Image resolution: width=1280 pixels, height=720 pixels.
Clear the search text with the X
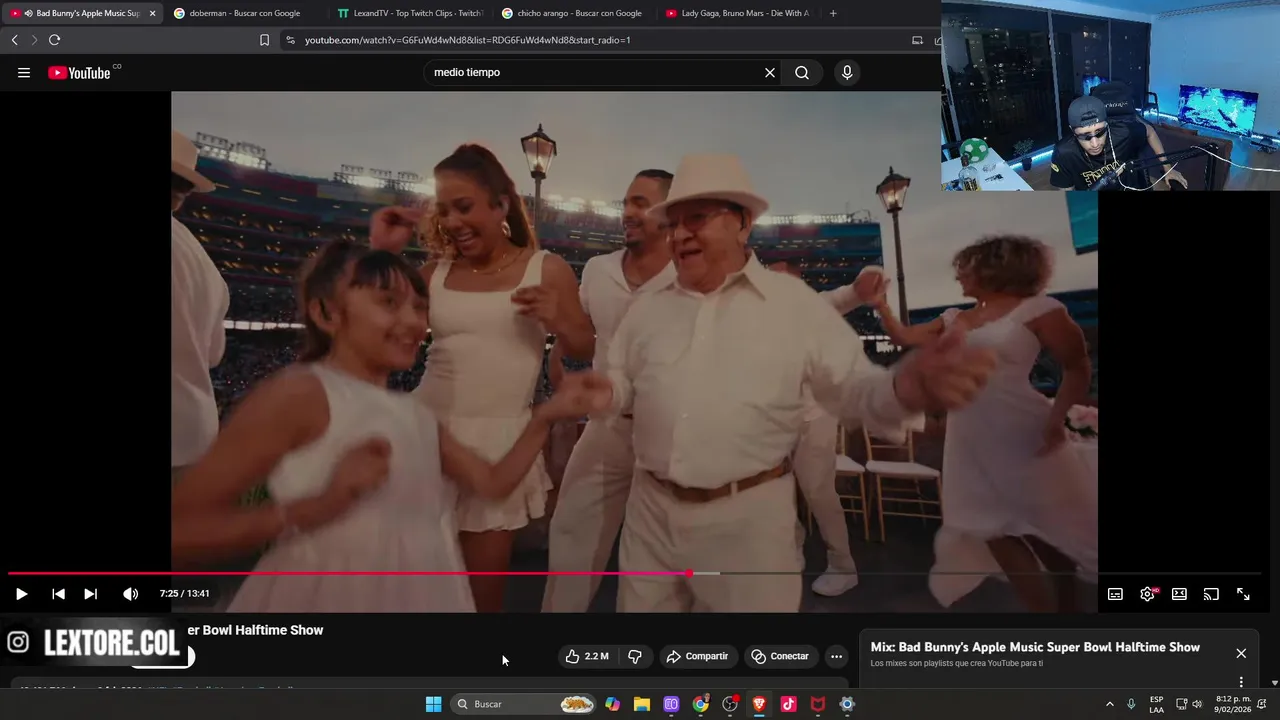point(770,73)
